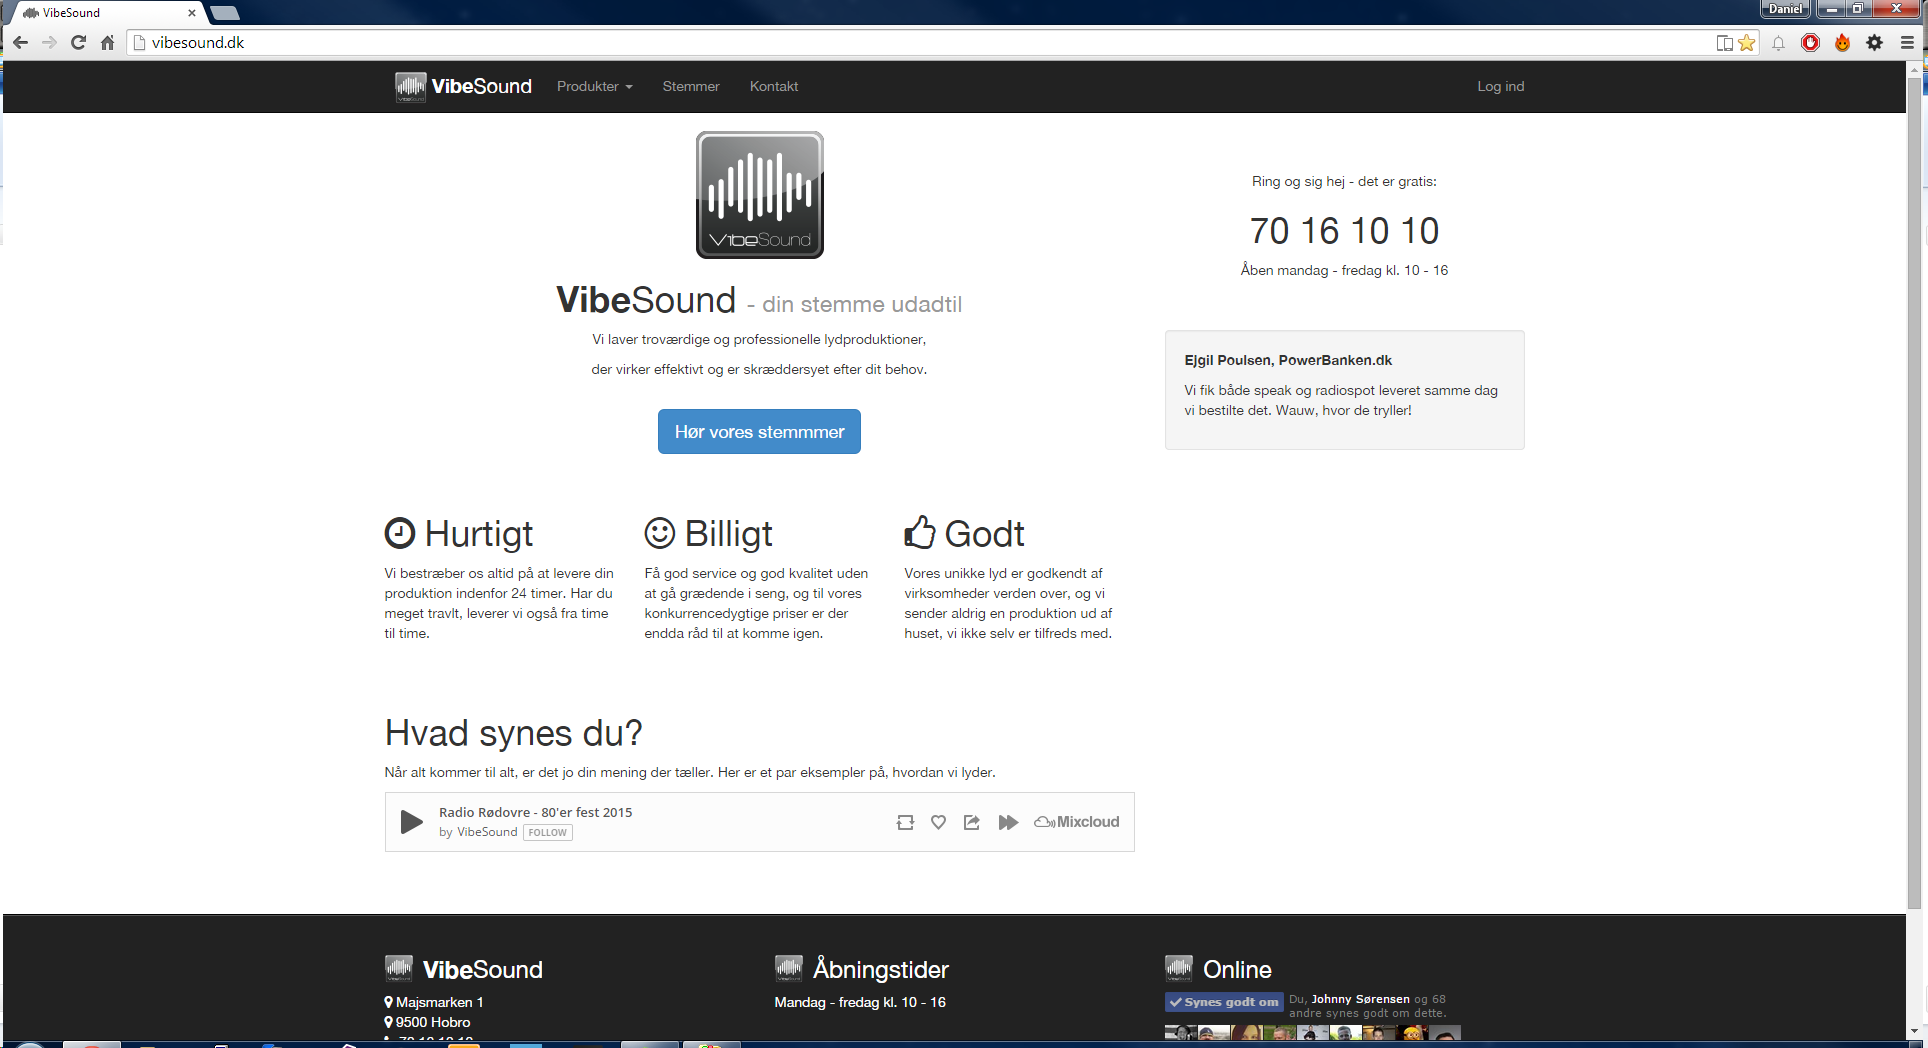This screenshot has height=1048, width=1928.
Task: Click the Godt thumbs-up icon
Action: tap(920, 532)
